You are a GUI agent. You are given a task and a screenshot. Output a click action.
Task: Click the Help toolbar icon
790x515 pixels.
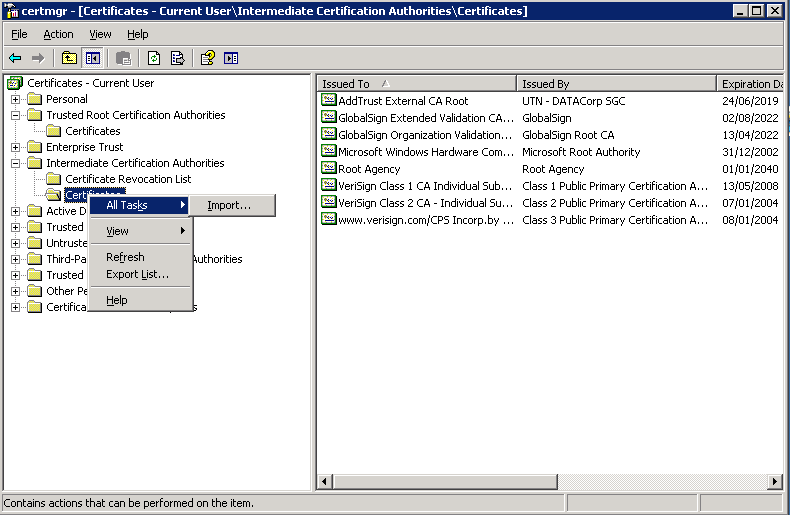click(x=208, y=58)
